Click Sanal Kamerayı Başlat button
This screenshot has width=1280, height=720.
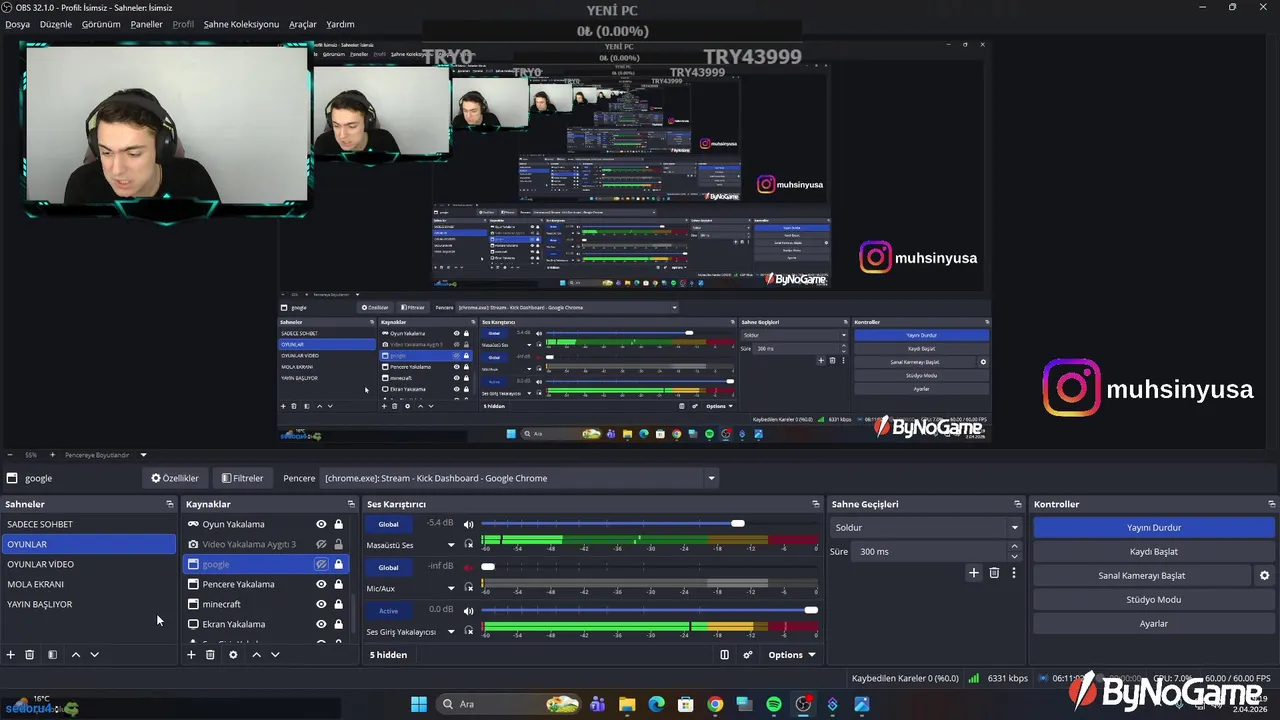(x=1141, y=576)
